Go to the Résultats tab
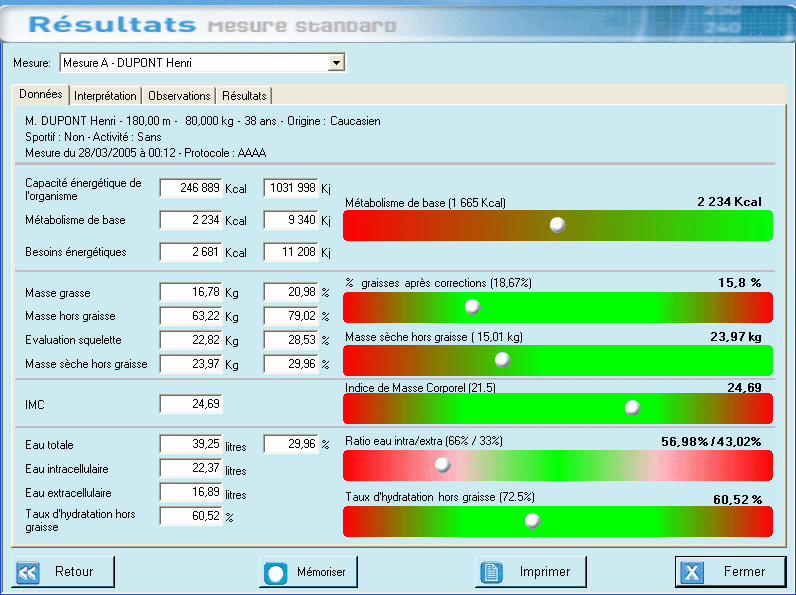 244,96
